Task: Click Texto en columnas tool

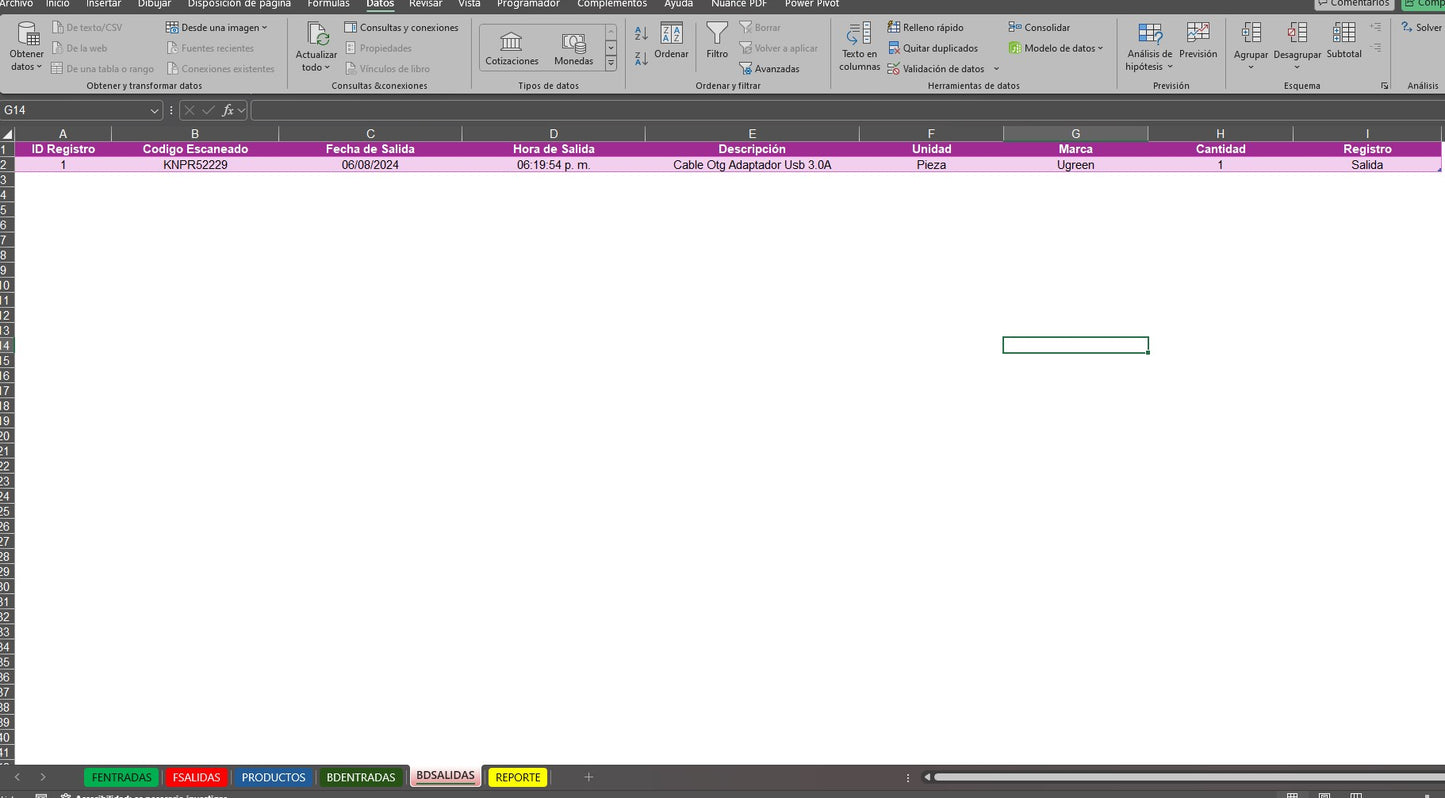Action: 859,47
